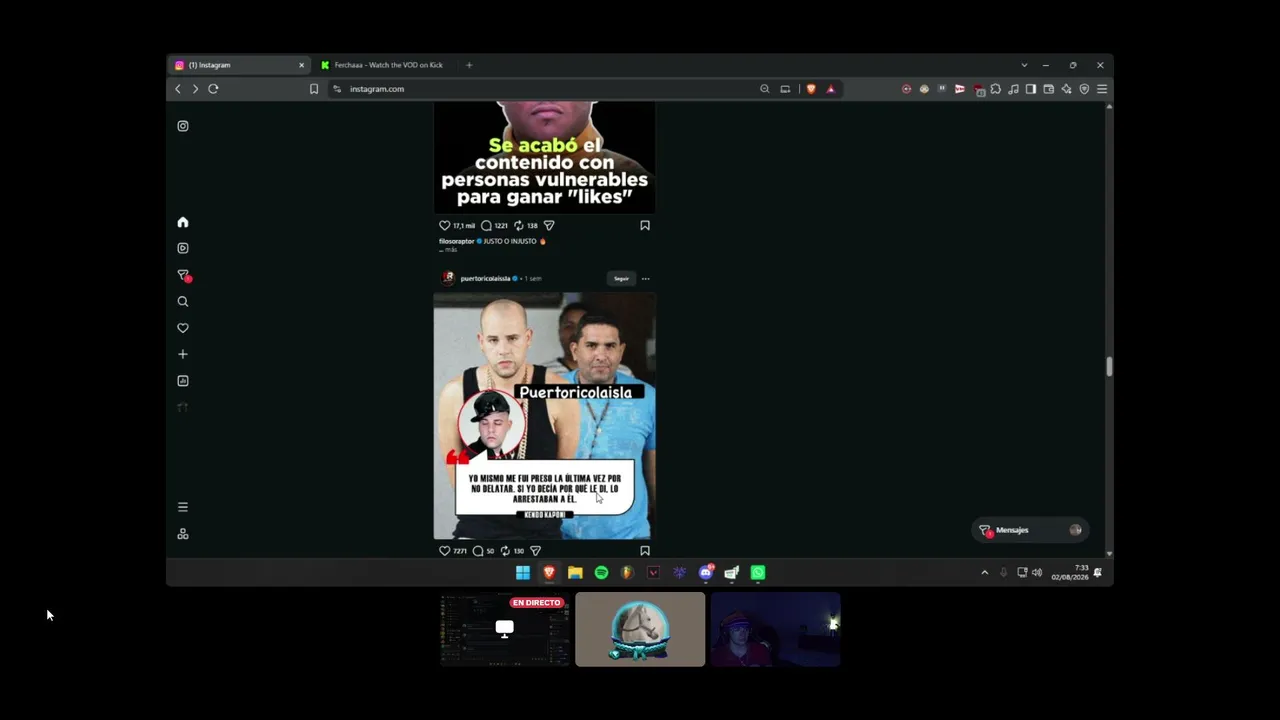Follow puertoricolaisla with the Seguir button
The image size is (1280, 720).
621,279
